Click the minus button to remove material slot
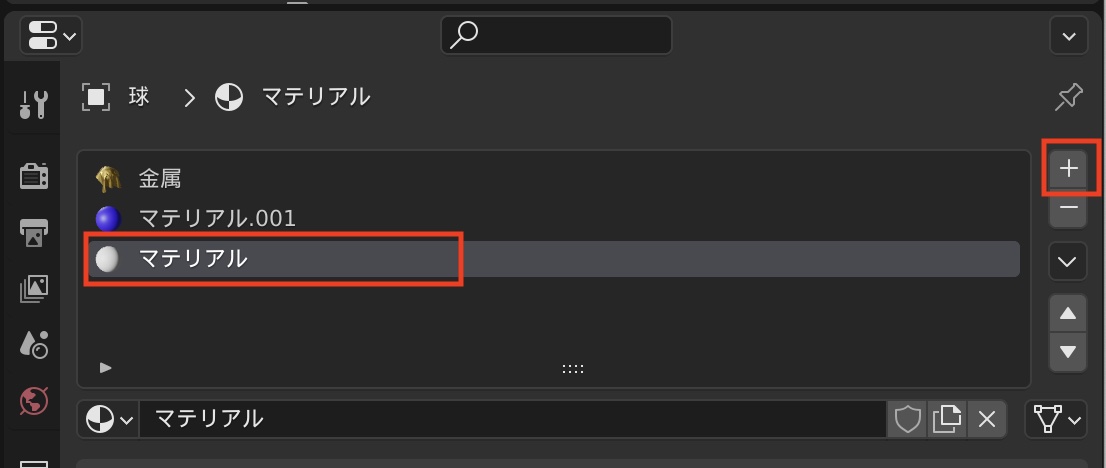 pyautogui.click(x=1068, y=208)
